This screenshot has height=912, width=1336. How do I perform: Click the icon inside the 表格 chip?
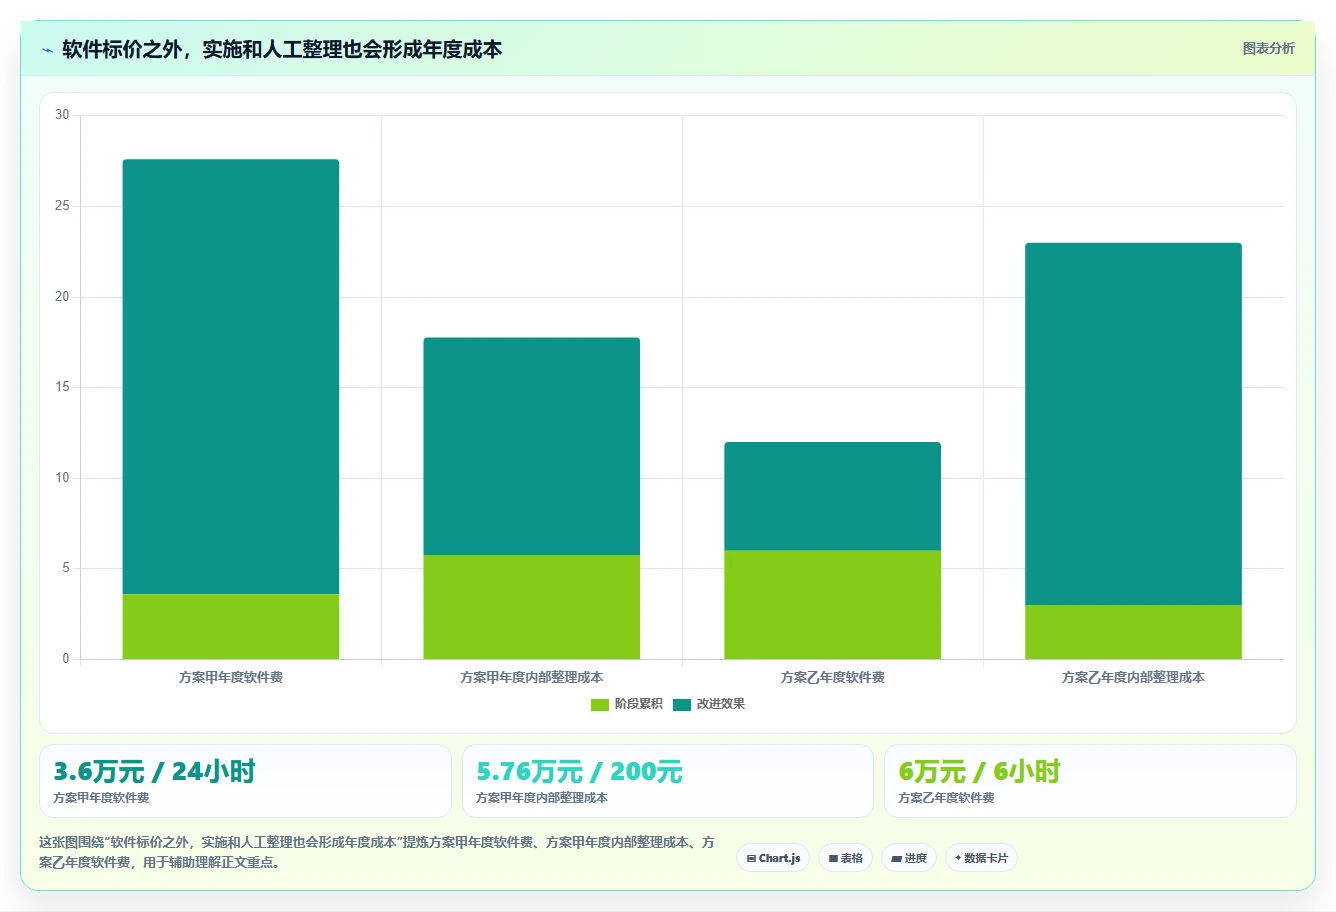coord(833,858)
